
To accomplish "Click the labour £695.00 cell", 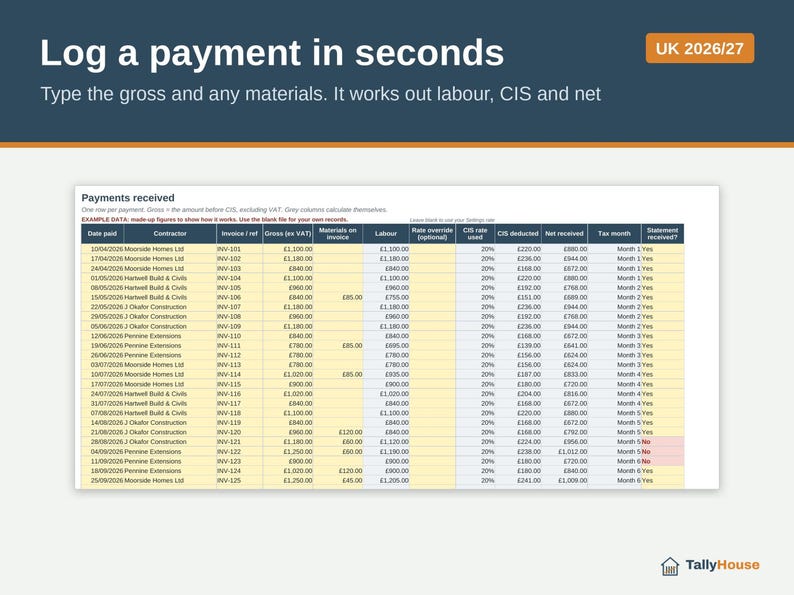I will click(x=386, y=345).
